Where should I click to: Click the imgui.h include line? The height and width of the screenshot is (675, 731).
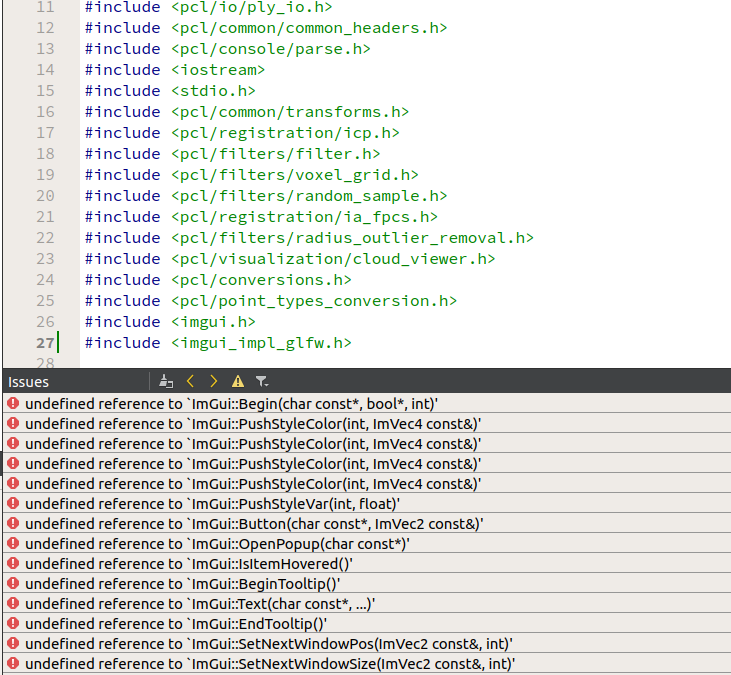tap(170, 322)
